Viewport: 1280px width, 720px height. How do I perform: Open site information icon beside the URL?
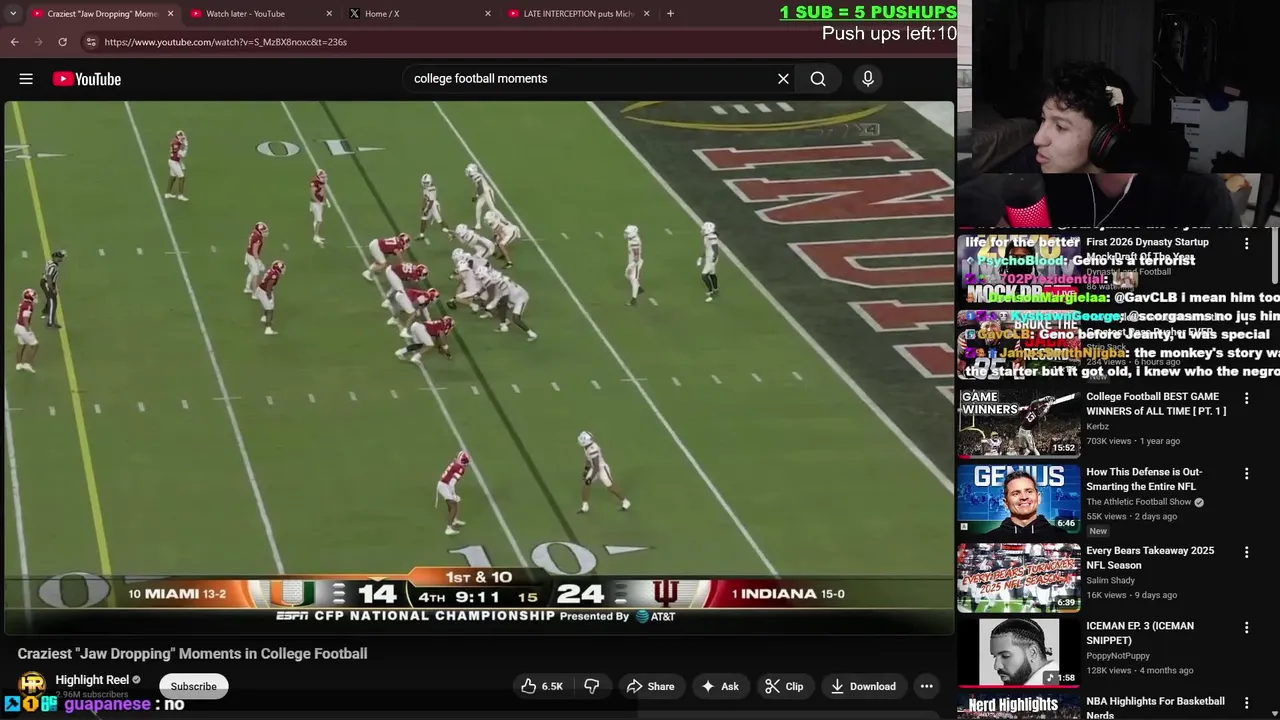pyautogui.click(x=91, y=42)
